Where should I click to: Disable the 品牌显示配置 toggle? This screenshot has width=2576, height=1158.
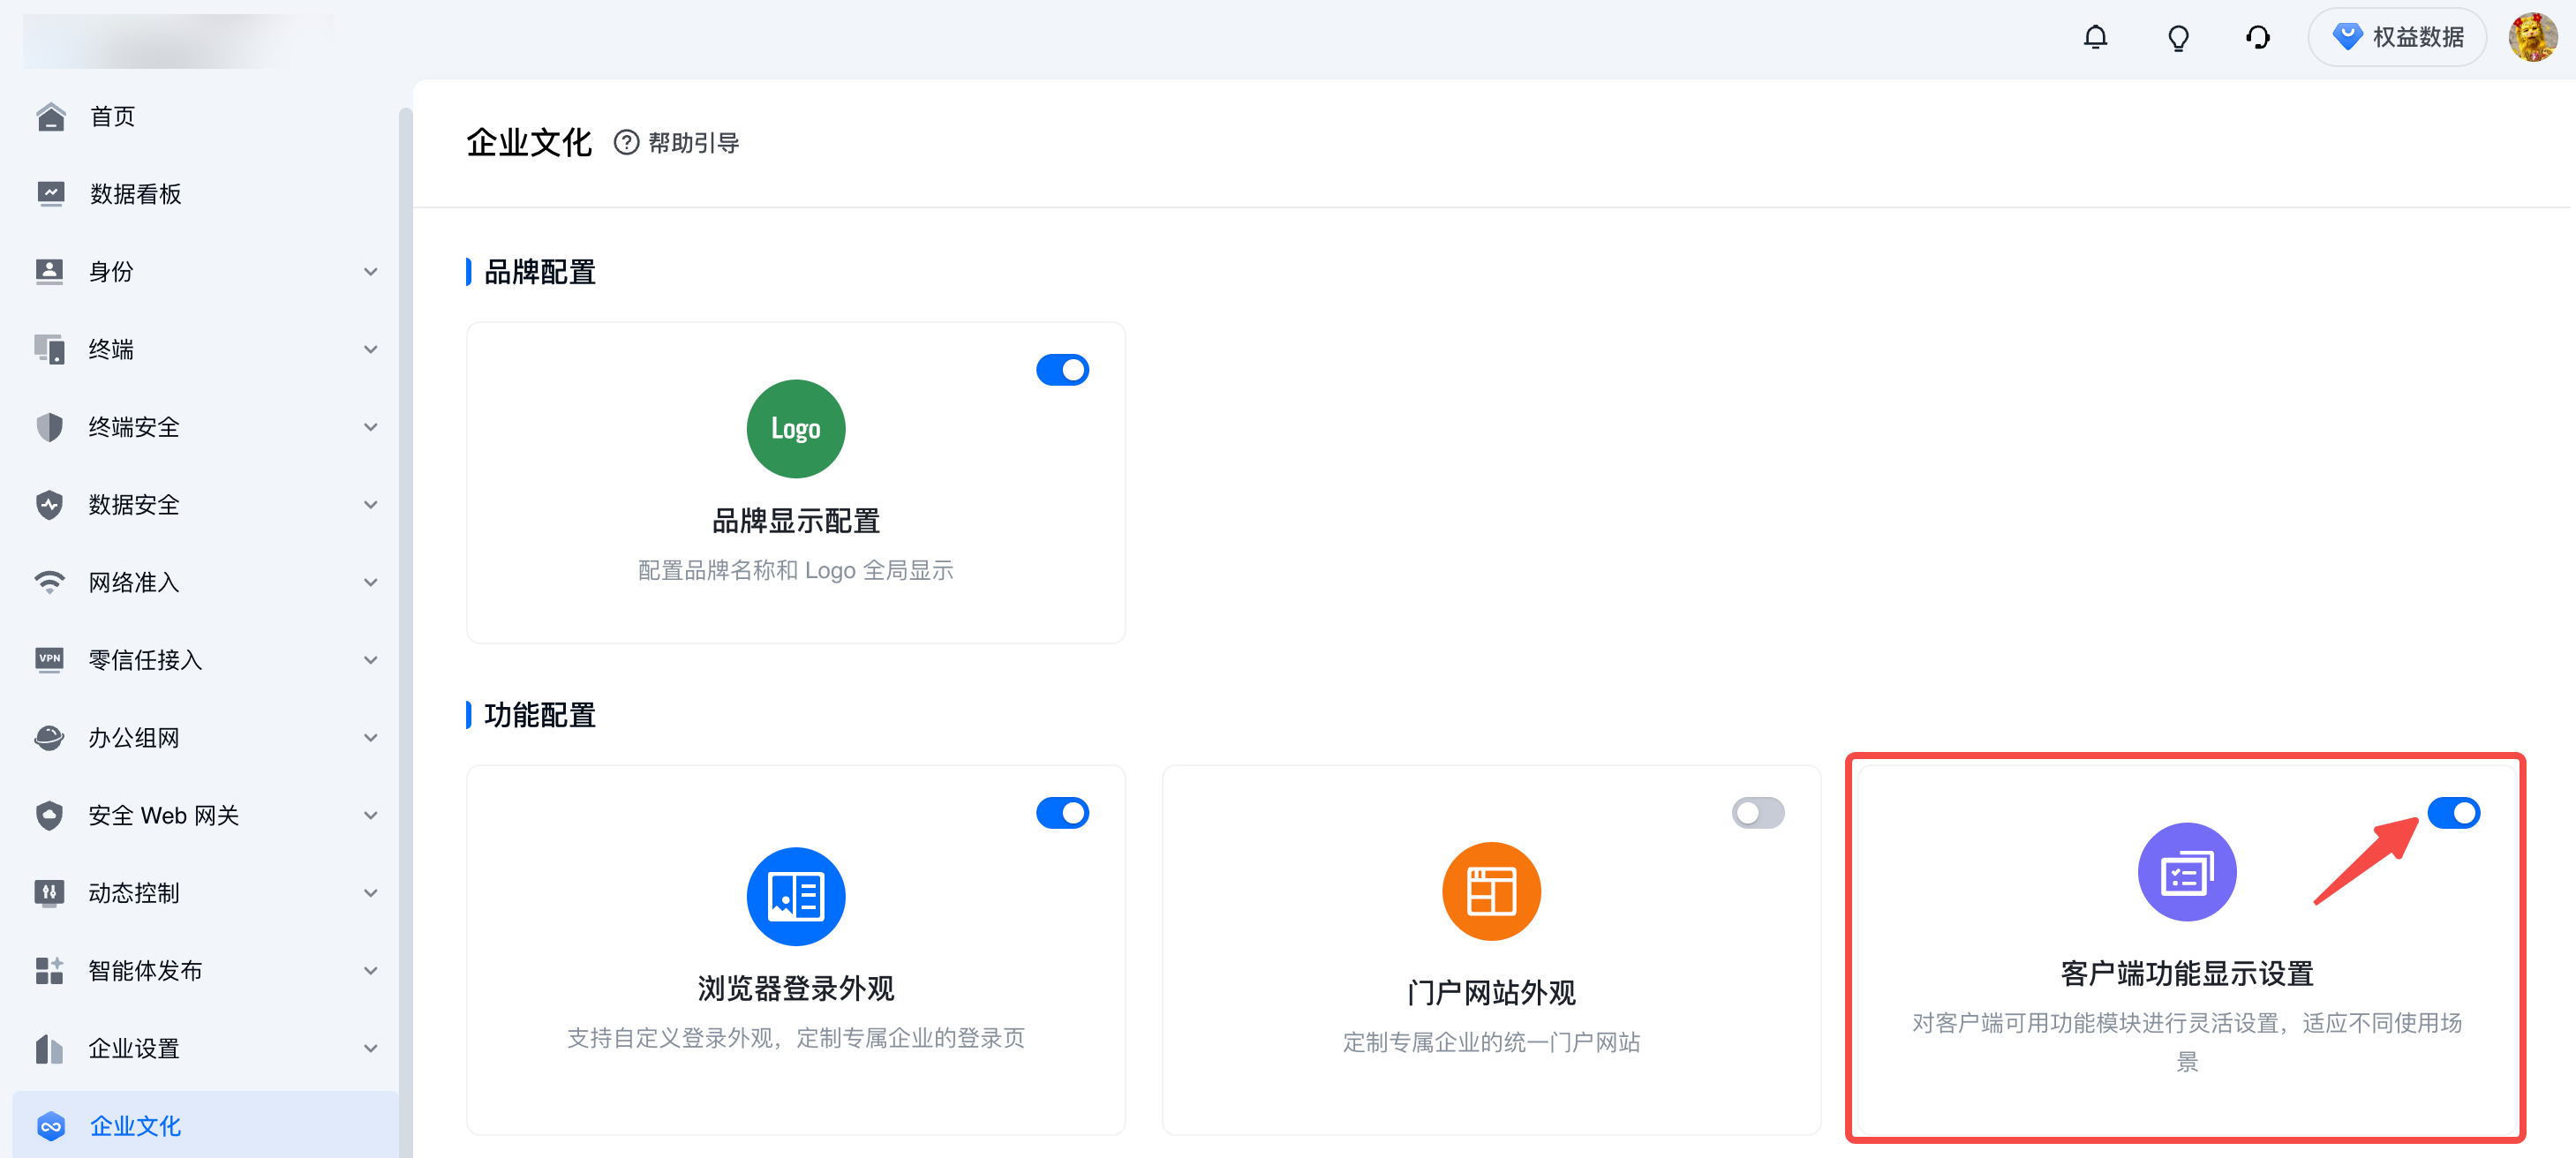point(1062,370)
